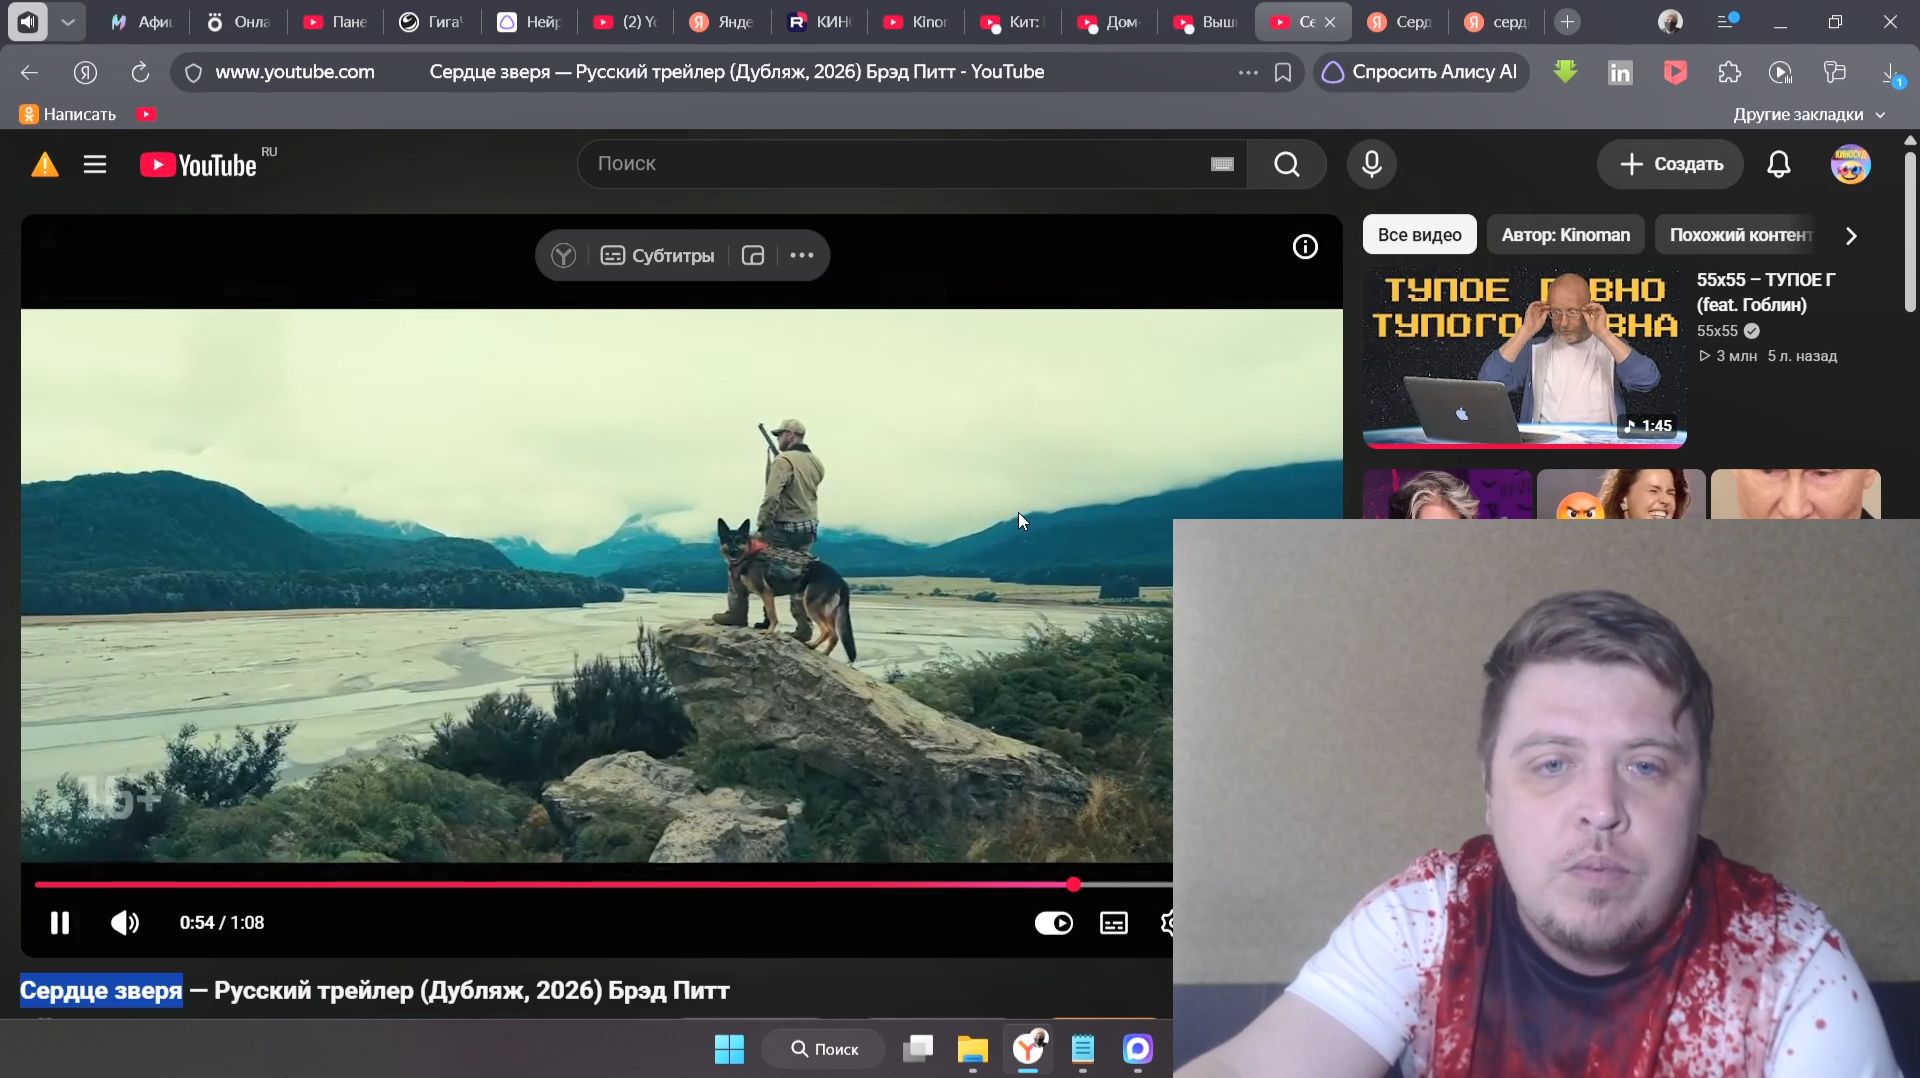Open the on-screen keyboard in search
The image size is (1920, 1078).
pos(1222,164)
